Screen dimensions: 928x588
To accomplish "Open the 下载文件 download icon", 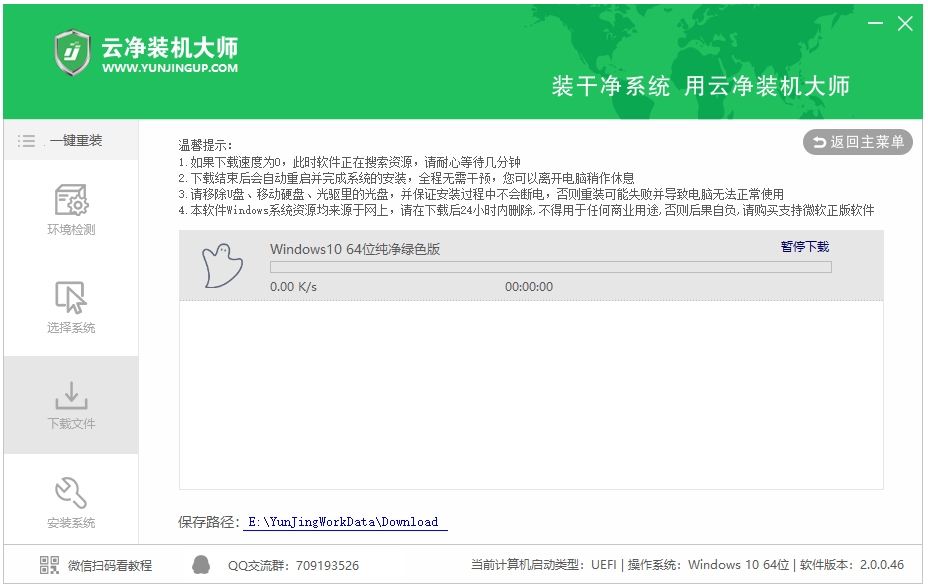I will 72,395.
